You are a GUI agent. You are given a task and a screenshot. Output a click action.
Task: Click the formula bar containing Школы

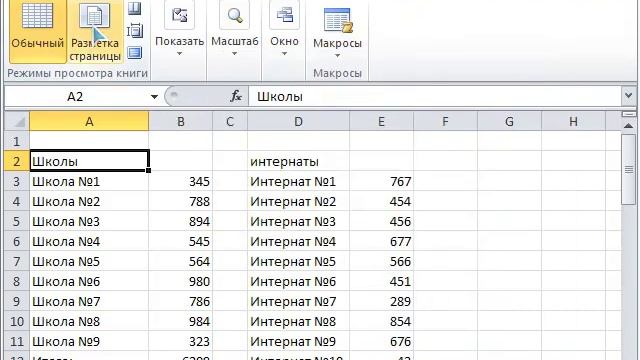tap(435, 97)
